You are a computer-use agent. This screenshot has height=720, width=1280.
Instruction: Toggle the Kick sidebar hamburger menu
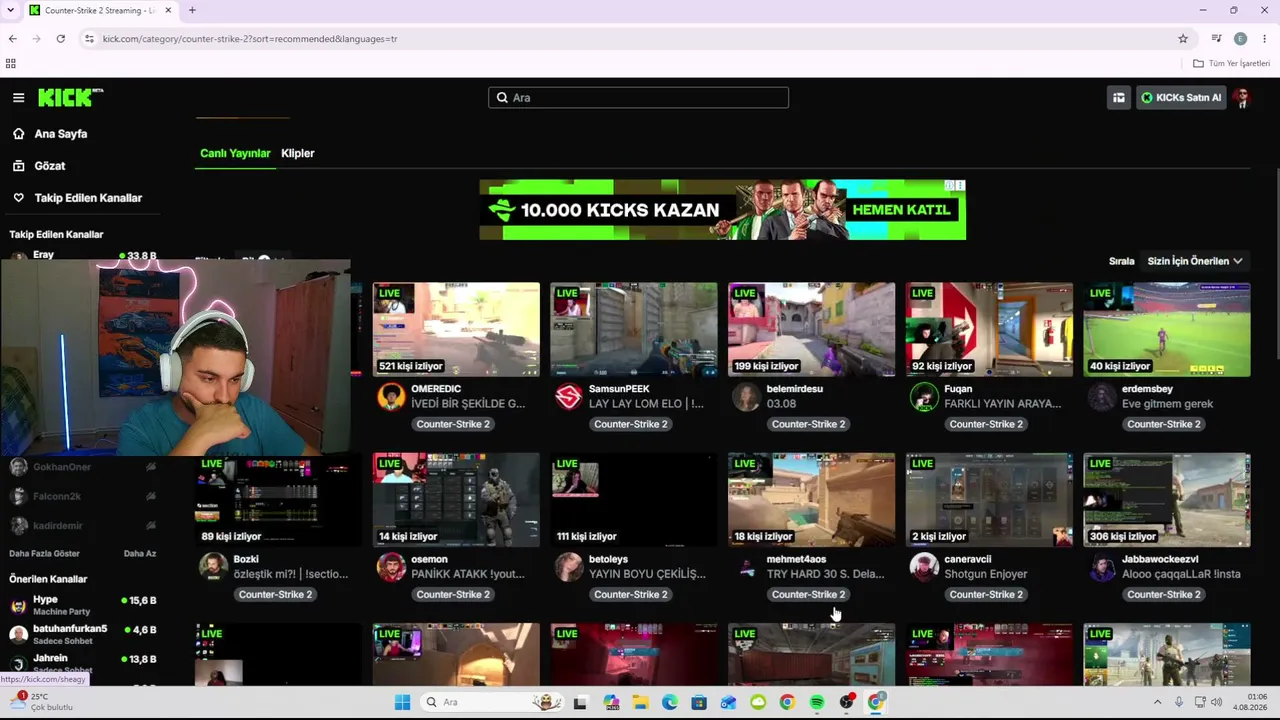pyautogui.click(x=18, y=97)
